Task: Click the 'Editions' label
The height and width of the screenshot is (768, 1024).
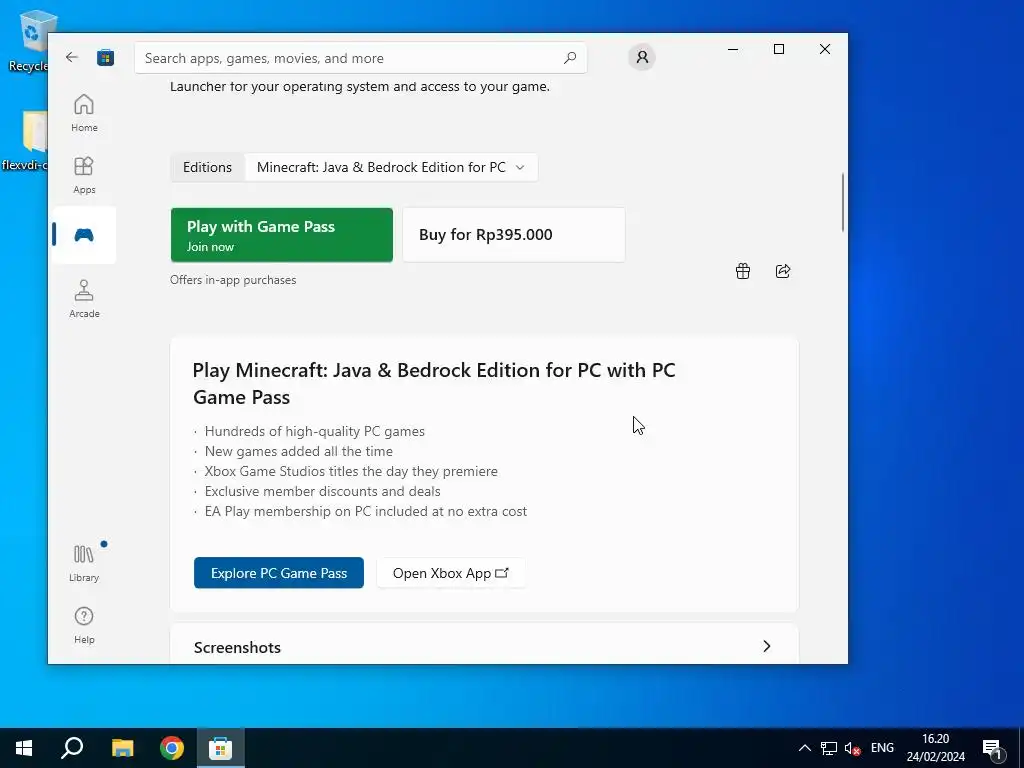Action: point(207,167)
